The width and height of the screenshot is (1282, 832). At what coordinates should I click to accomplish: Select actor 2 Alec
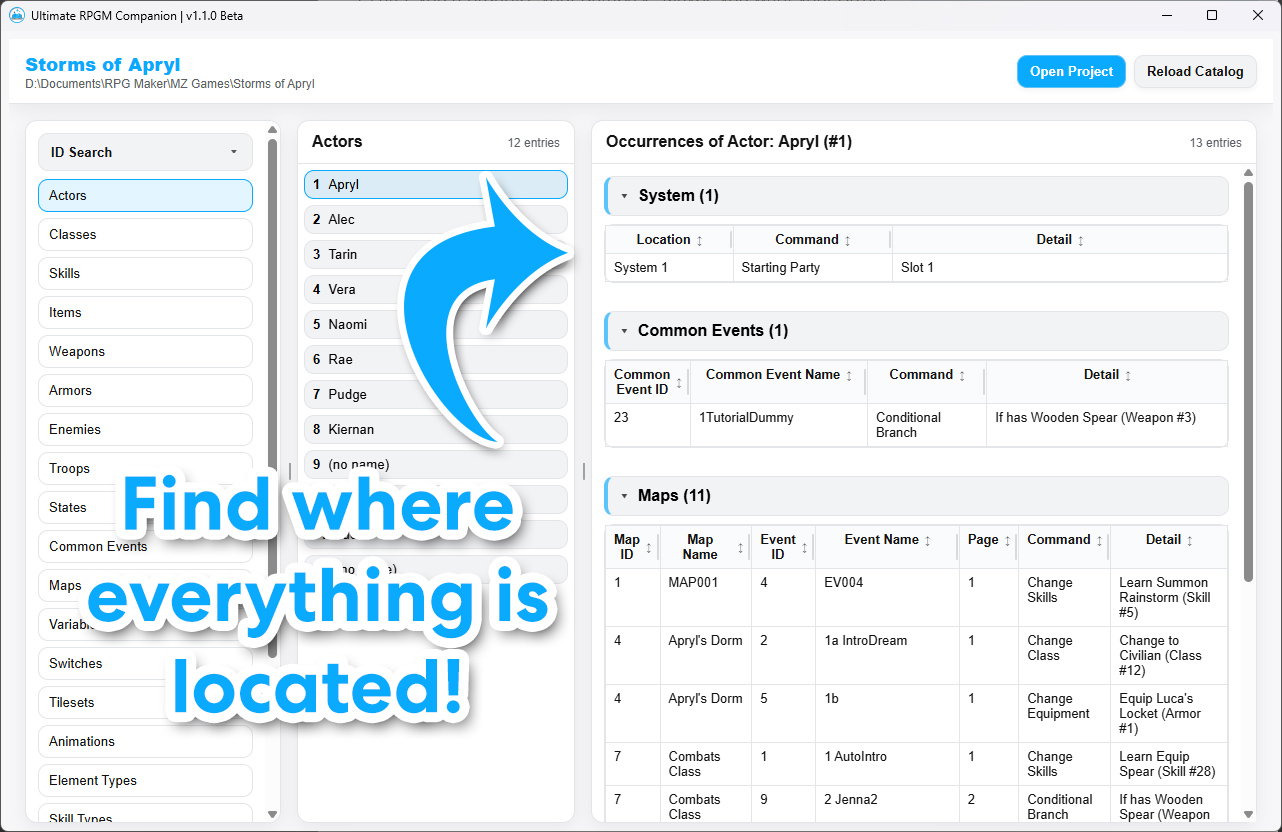436,220
